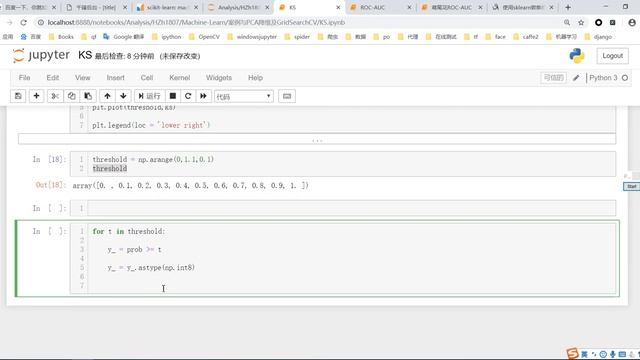Screen dimensions: 640x360
Task: Click the Python 3 kernel status circle
Action: (x=625, y=78)
